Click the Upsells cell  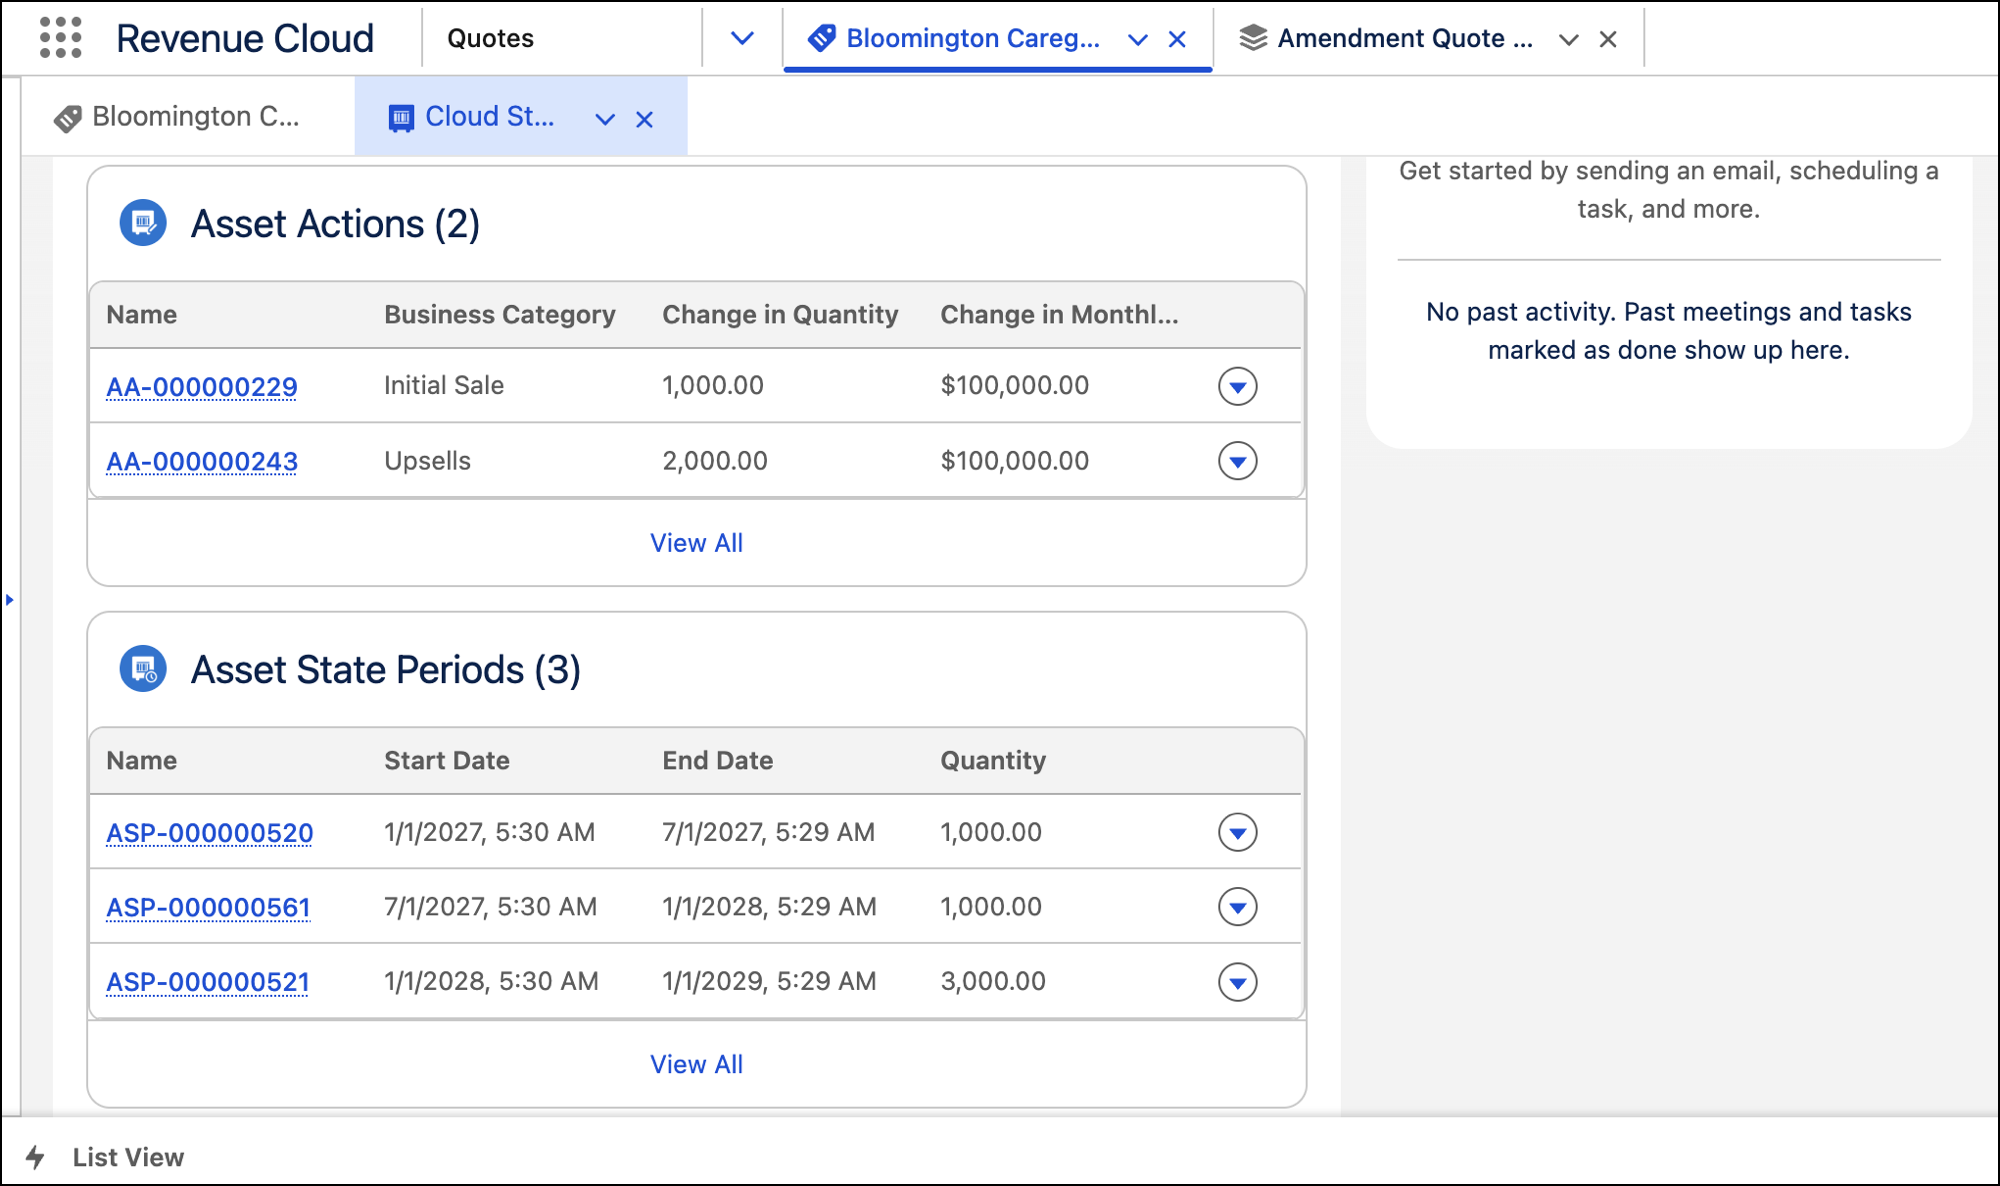427,461
